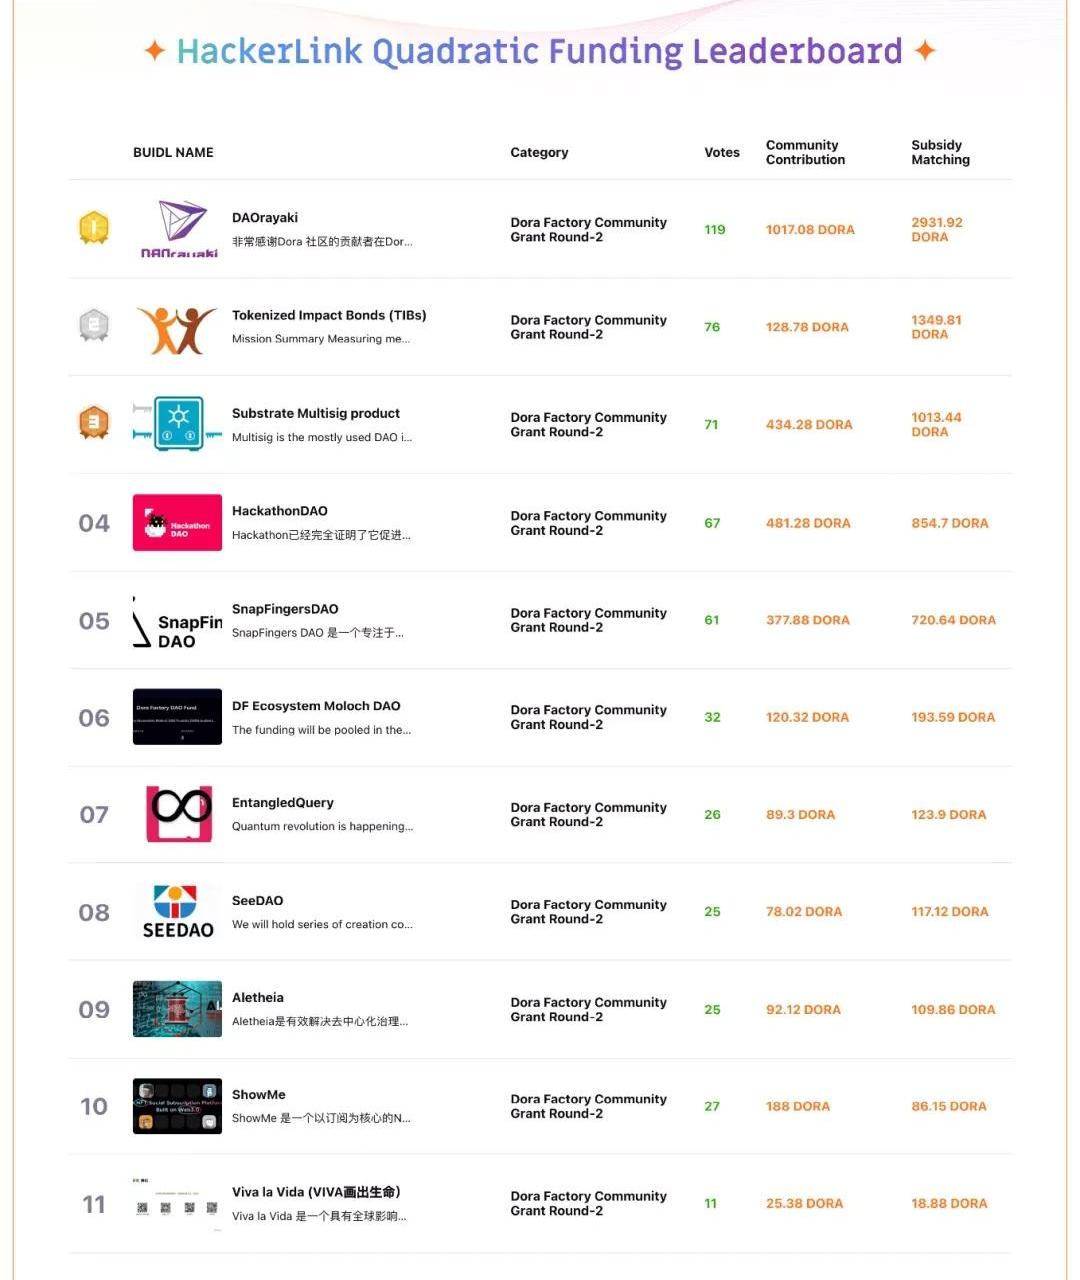The height and width of the screenshot is (1280, 1080).
Task: Open the Aletheia project thumbnail
Action: tap(177, 1009)
